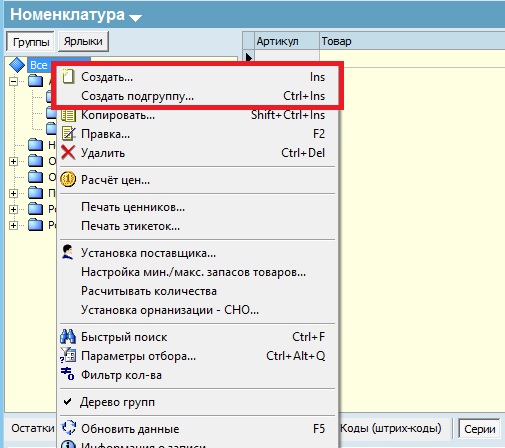Click the Товар column header
Screen dimensions: 505x448
tap(412, 41)
